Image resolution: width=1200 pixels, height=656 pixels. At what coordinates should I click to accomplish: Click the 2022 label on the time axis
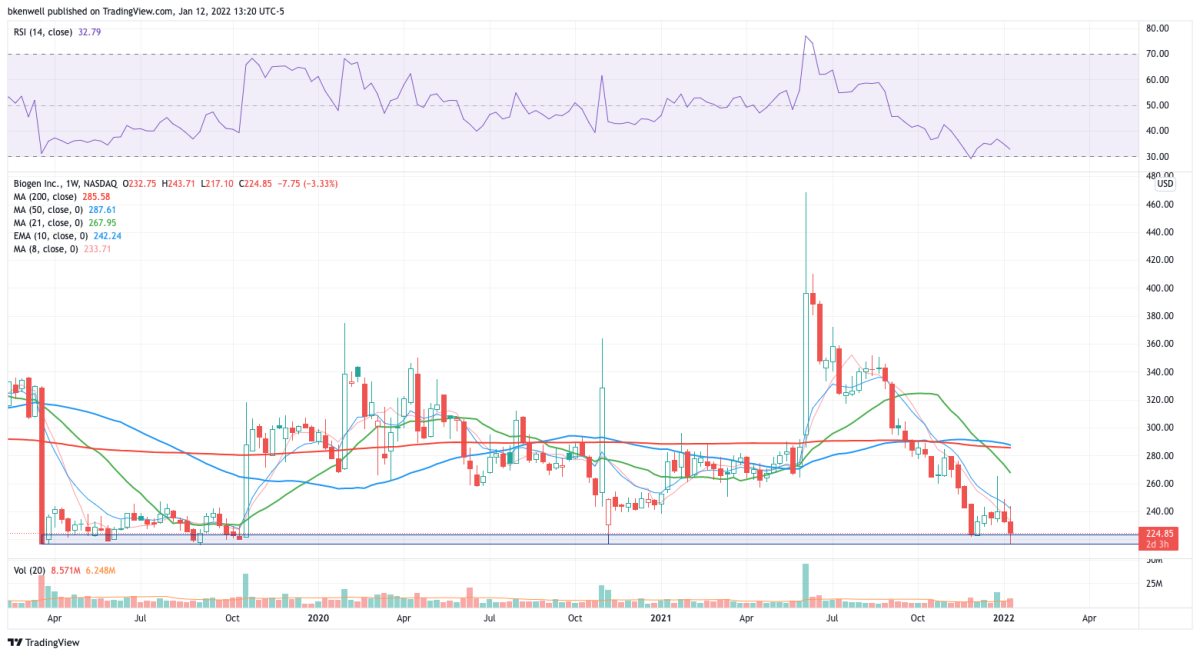(x=1004, y=619)
